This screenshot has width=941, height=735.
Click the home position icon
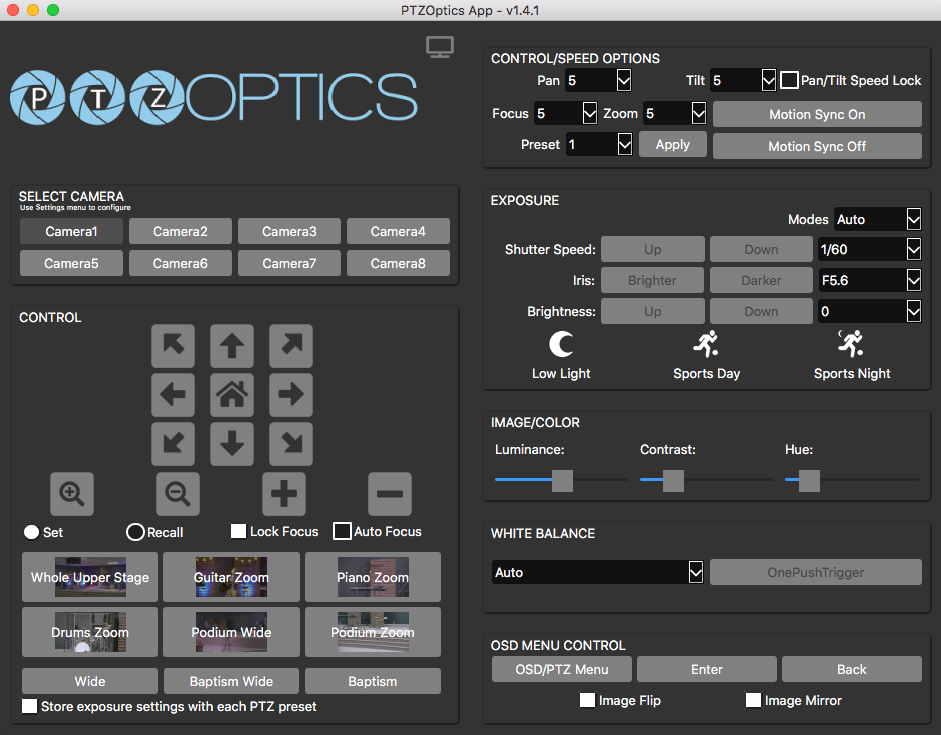pos(231,395)
